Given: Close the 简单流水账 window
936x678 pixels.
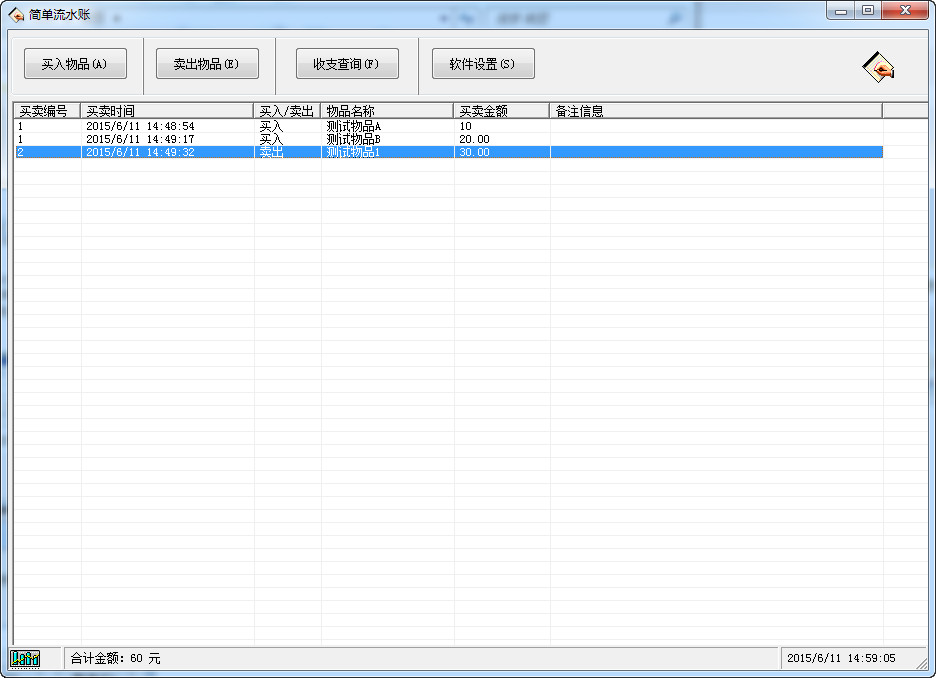Looking at the screenshot, I should click(905, 11).
